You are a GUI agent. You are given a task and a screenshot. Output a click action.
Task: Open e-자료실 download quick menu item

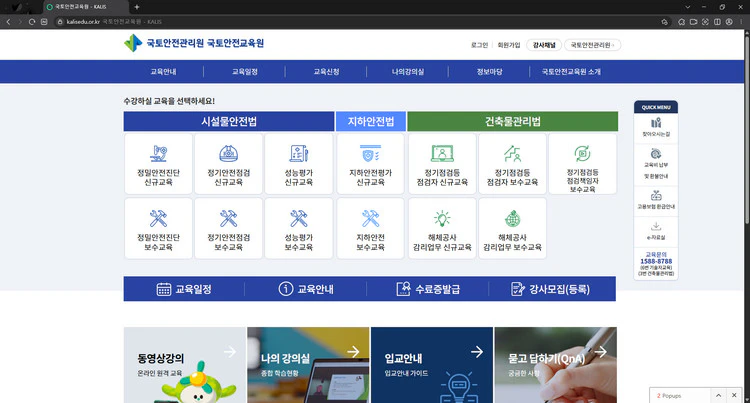pyautogui.click(x=656, y=231)
